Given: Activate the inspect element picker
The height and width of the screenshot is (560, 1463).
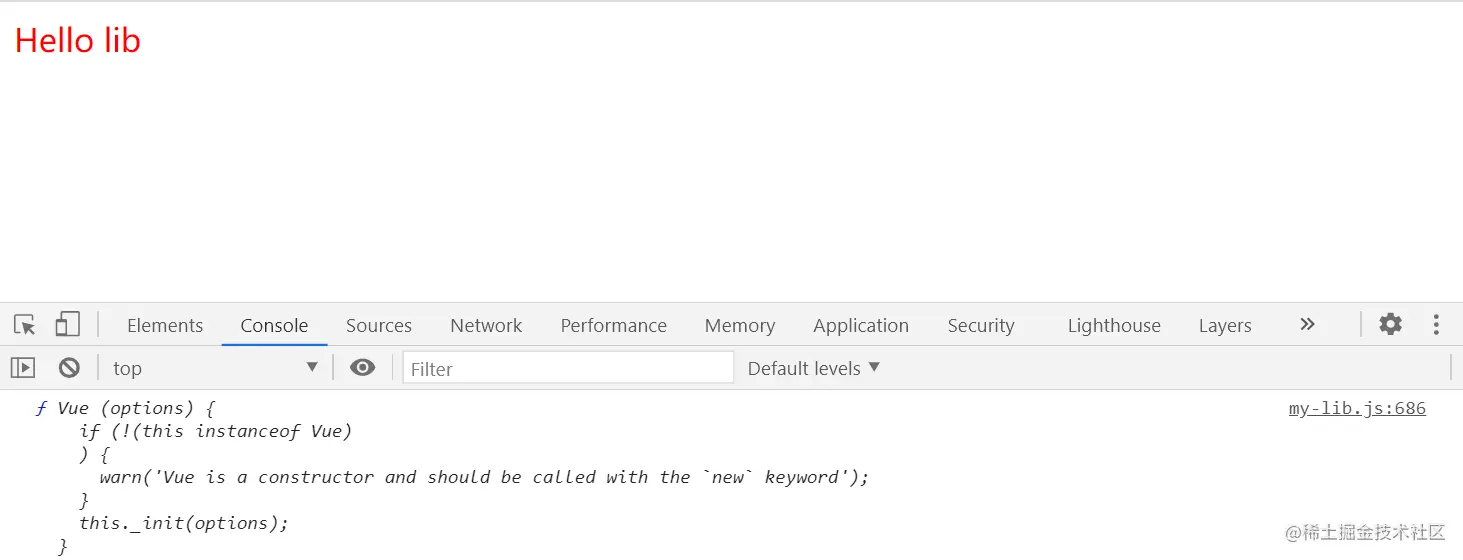Looking at the screenshot, I should coord(25,325).
